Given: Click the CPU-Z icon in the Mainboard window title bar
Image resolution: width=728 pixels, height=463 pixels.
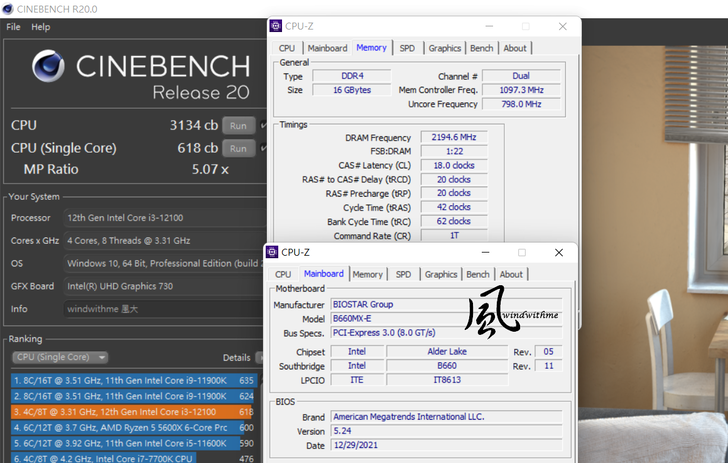Looking at the screenshot, I should 273,253.
